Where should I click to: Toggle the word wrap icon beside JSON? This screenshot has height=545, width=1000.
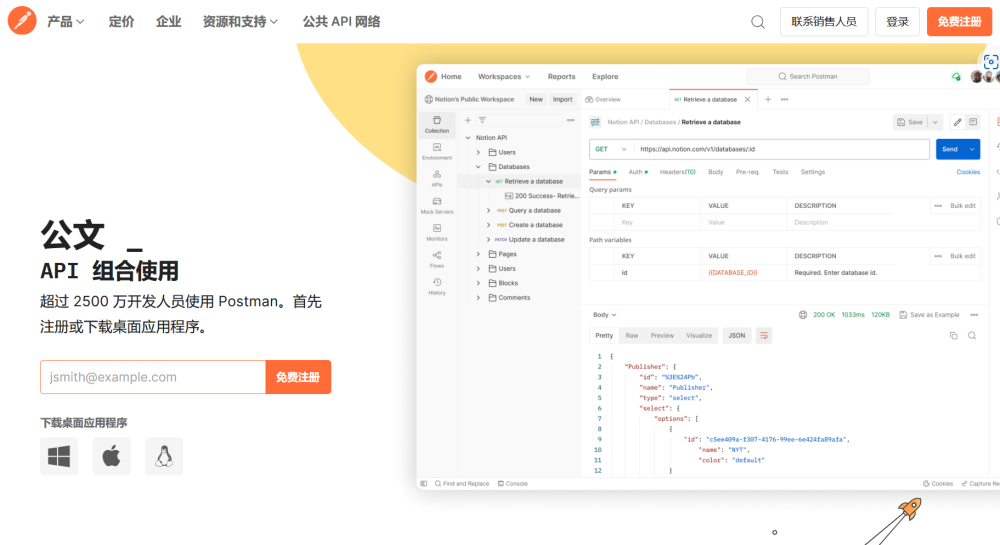click(763, 335)
